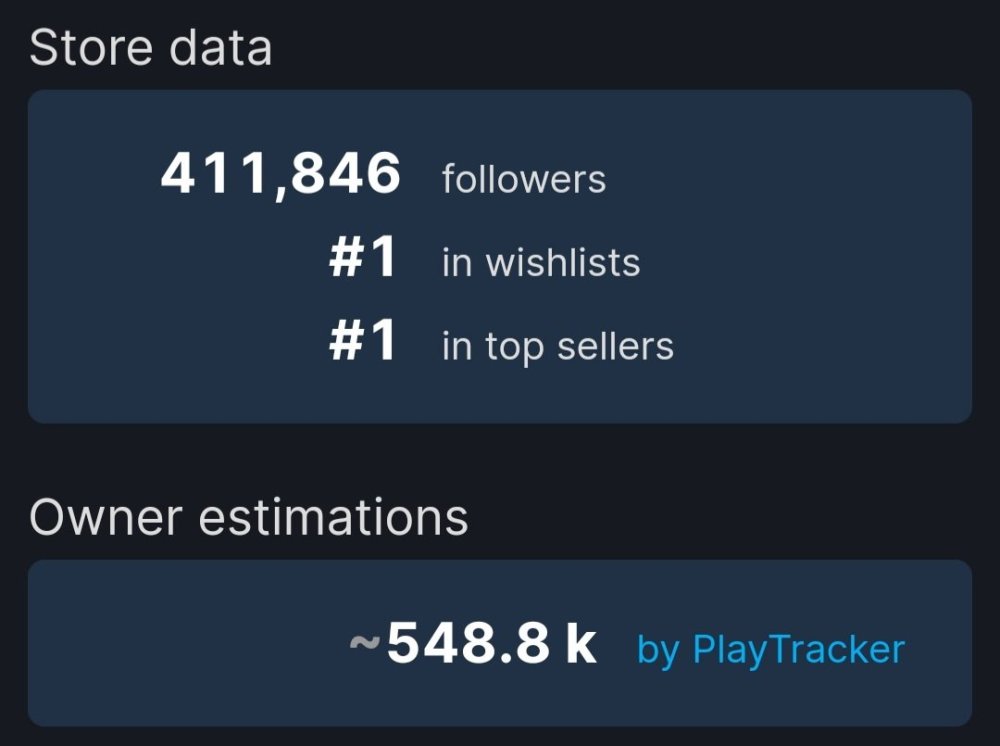The image size is (1000, 746).
Task: Select the 411,846 followers count
Action: tap(281, 175)
